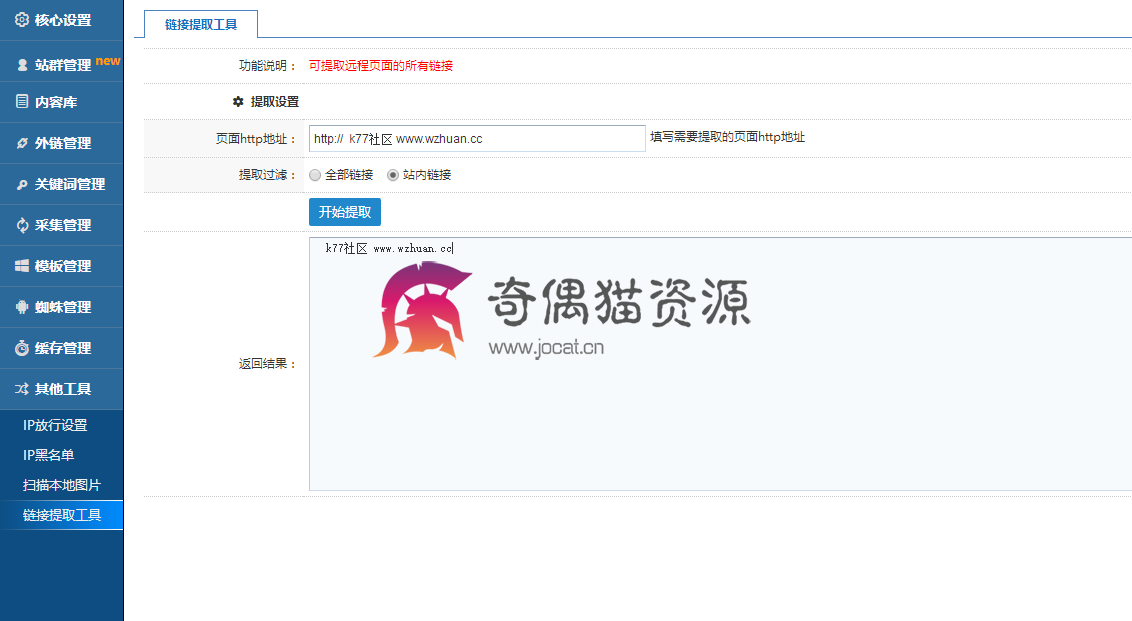Click the document icon beside 内容库

coord(22,102)
